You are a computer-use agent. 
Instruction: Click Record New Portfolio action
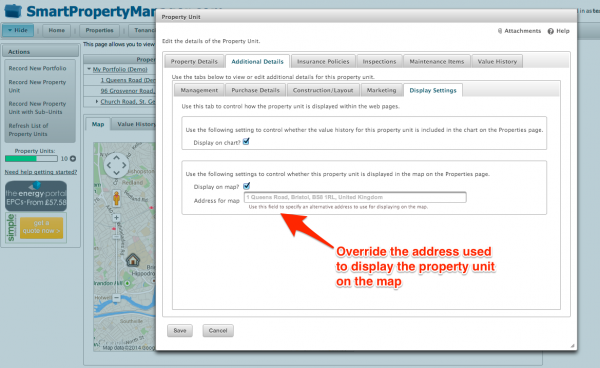pyautogui.click(x=38, y=68)
